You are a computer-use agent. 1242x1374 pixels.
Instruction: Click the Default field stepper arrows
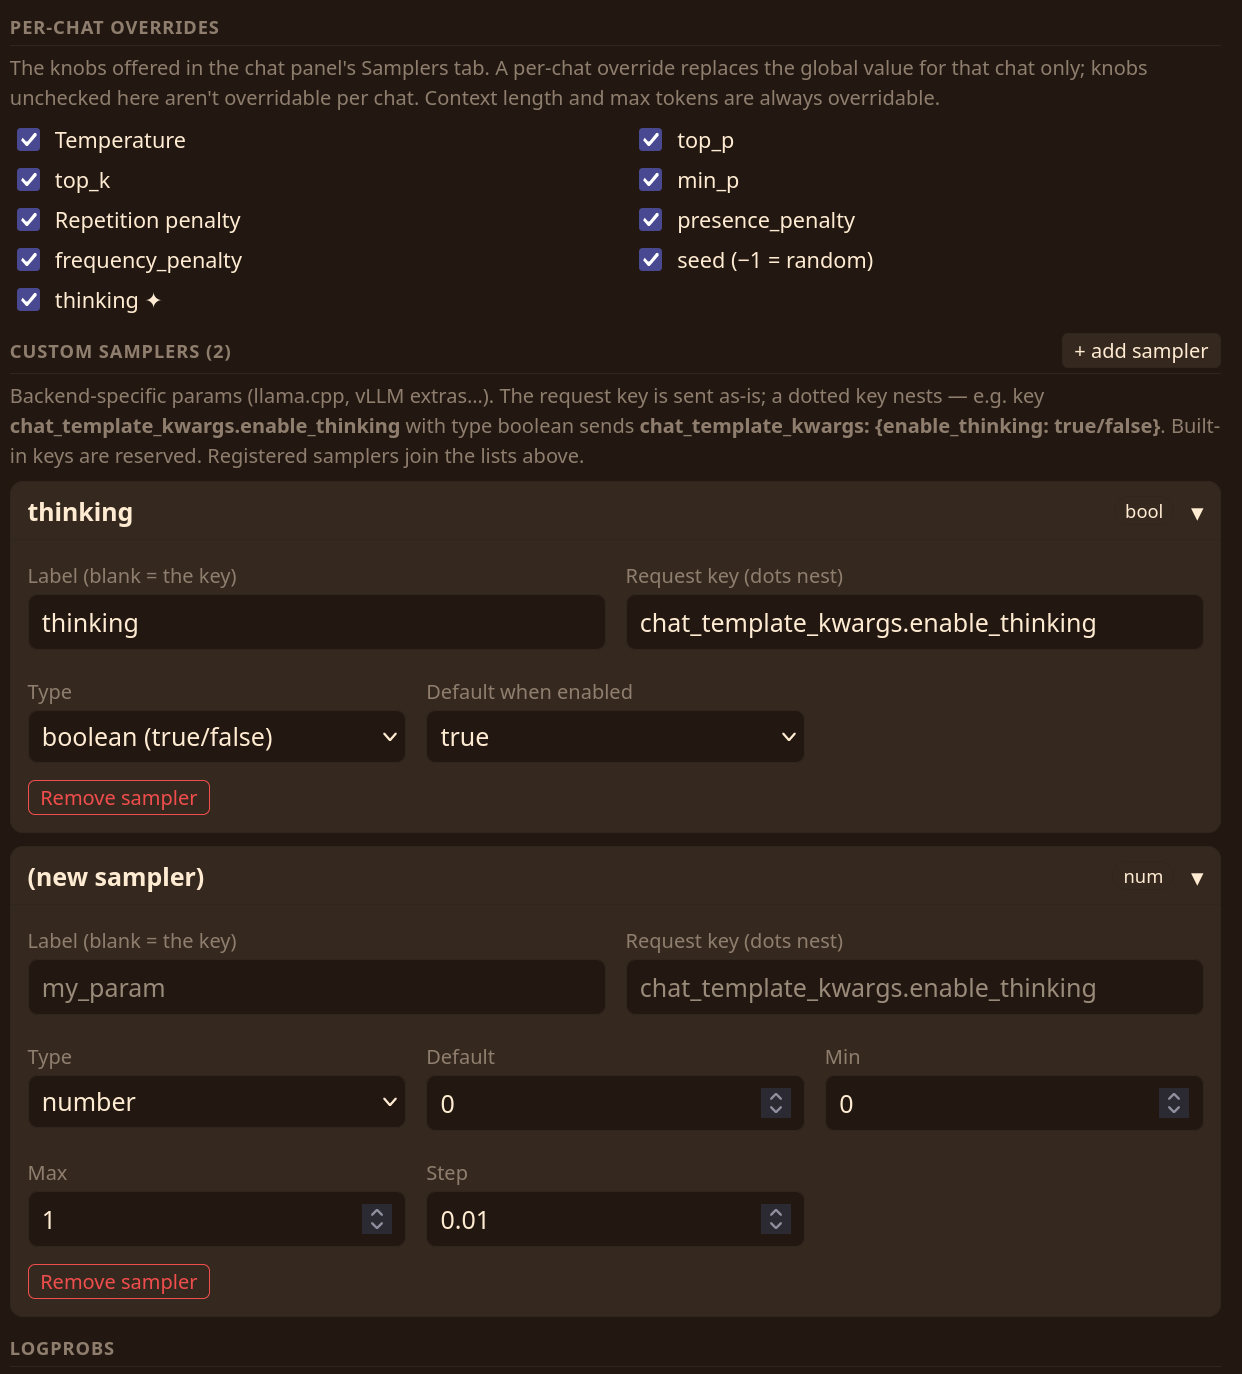click(x=776, y=1103)
